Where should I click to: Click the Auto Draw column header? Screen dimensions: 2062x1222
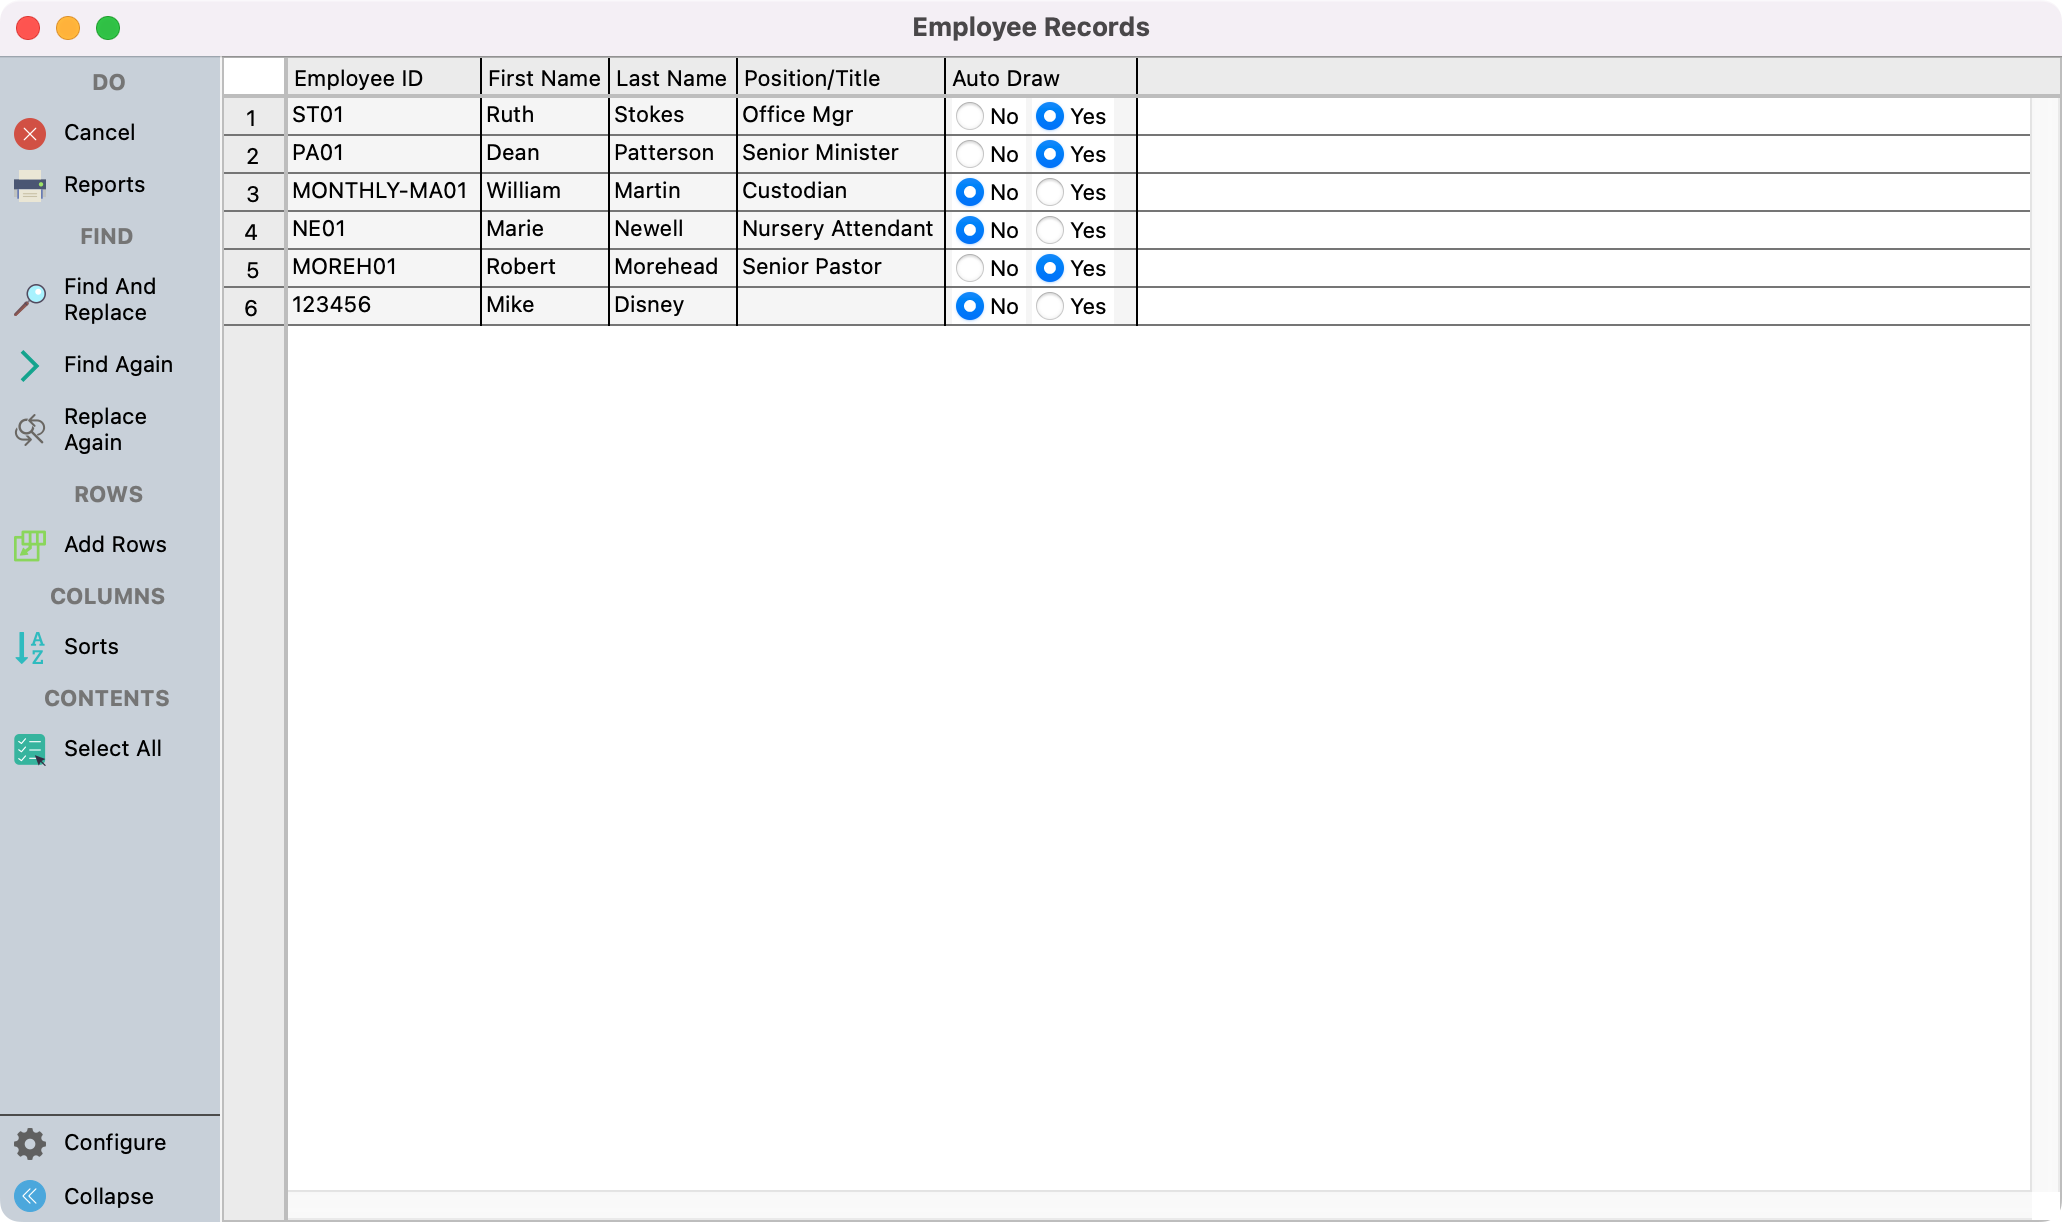click(1005, 78)
